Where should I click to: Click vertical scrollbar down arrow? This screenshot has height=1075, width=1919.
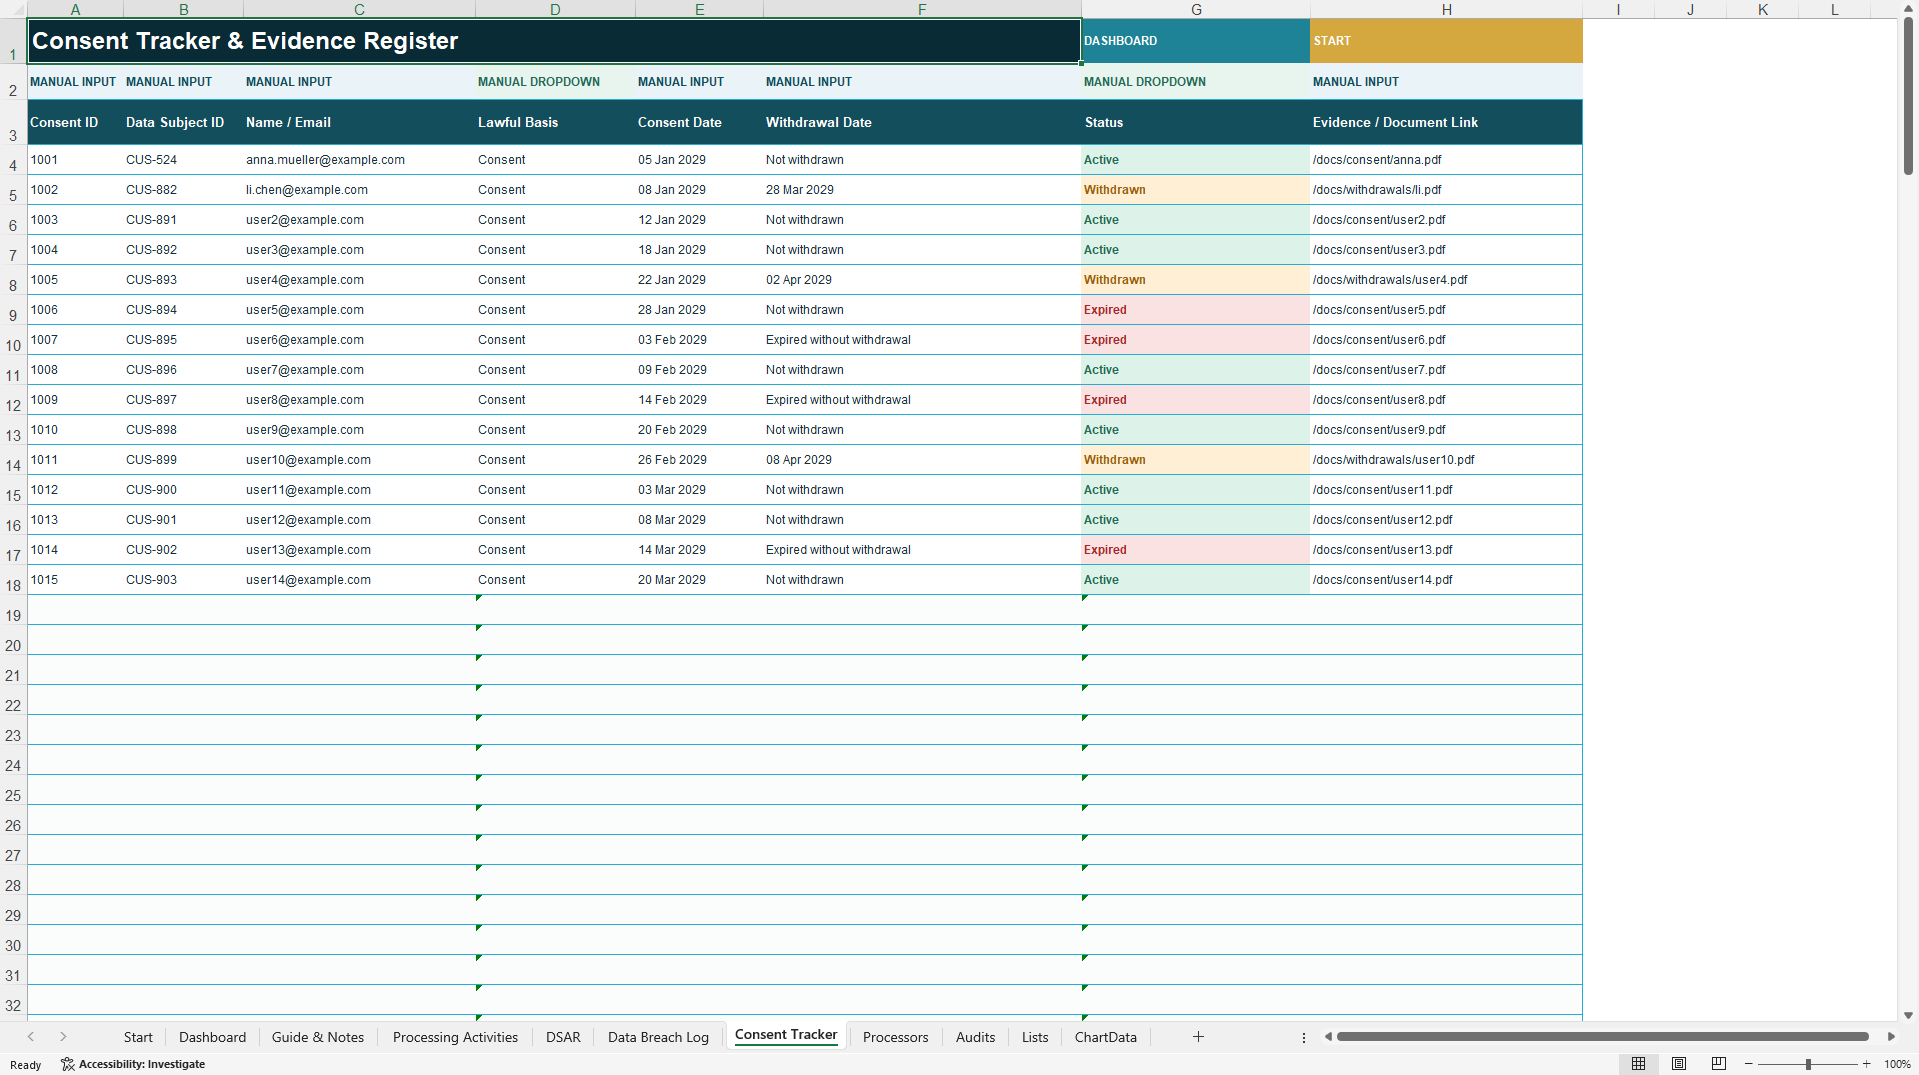(1908, 1015)
